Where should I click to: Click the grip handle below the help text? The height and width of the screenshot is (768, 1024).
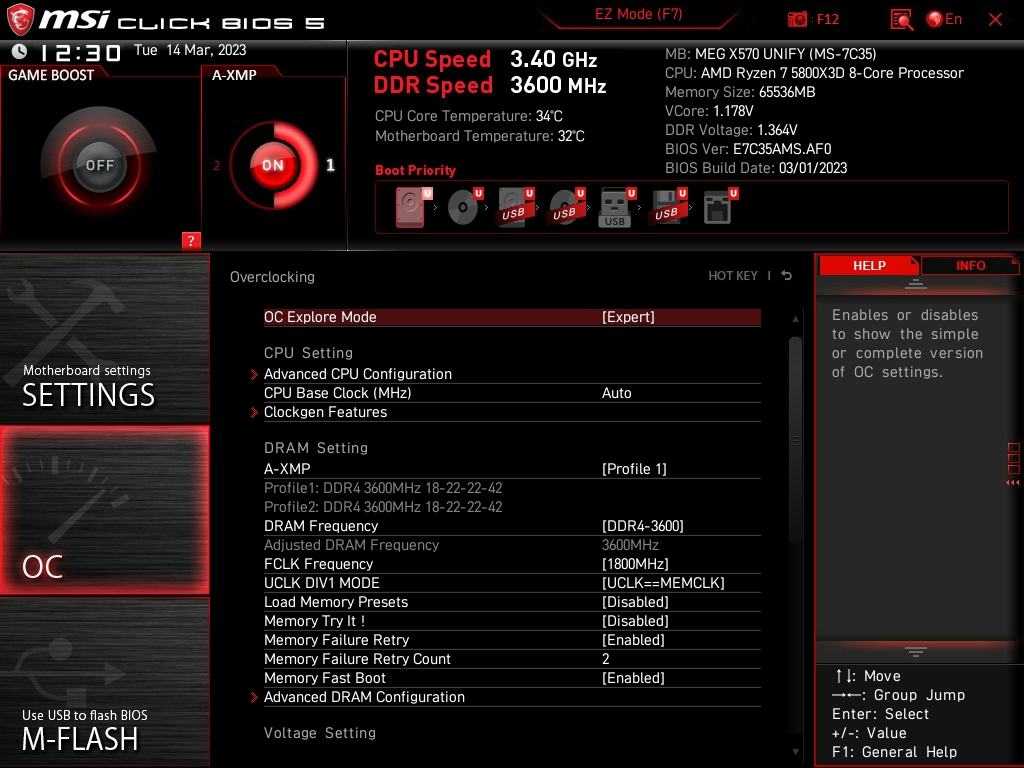click(916, 651)
